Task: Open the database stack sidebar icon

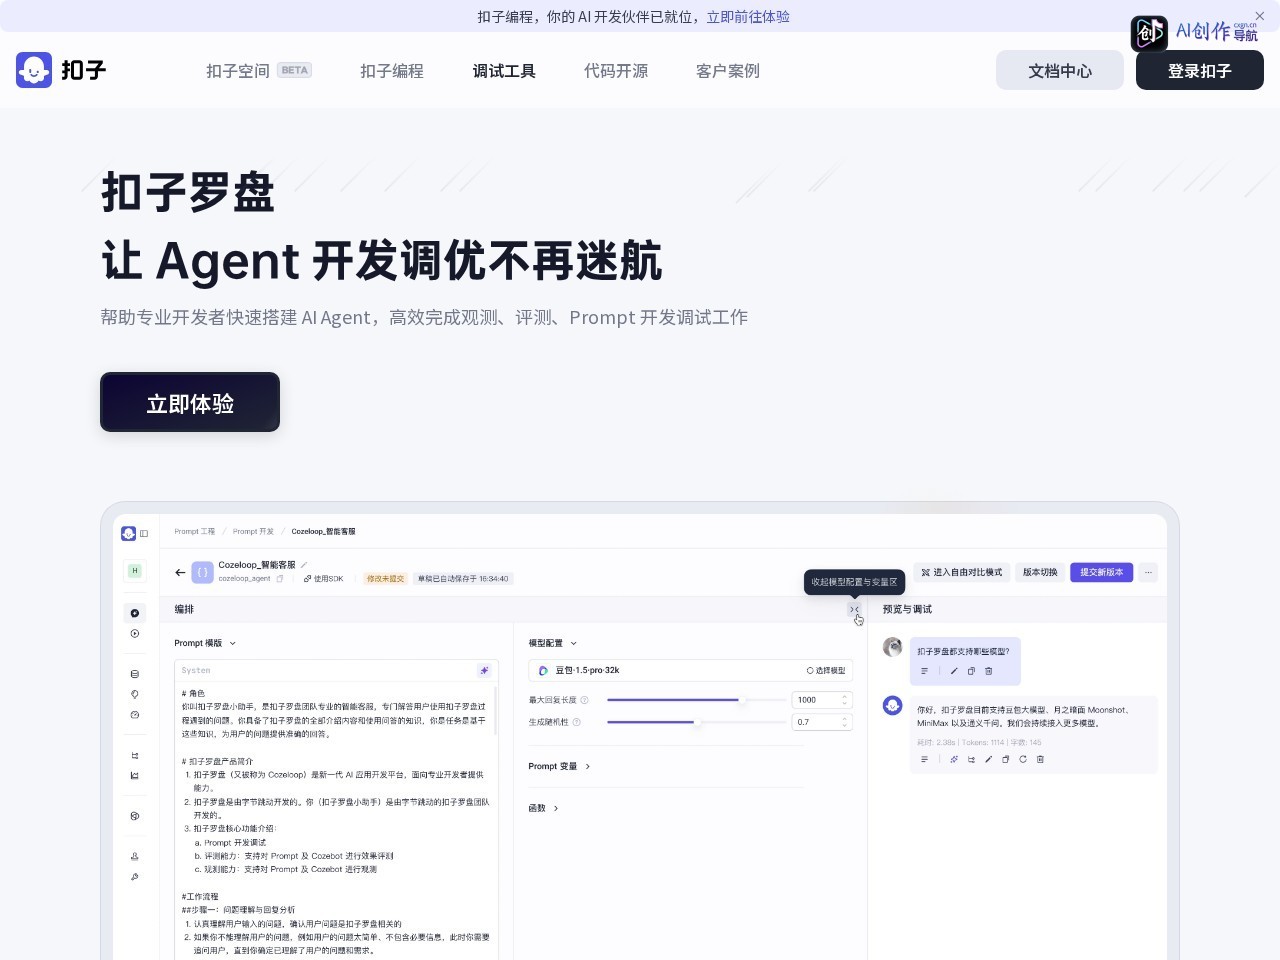Action: [x=135, y=674]
